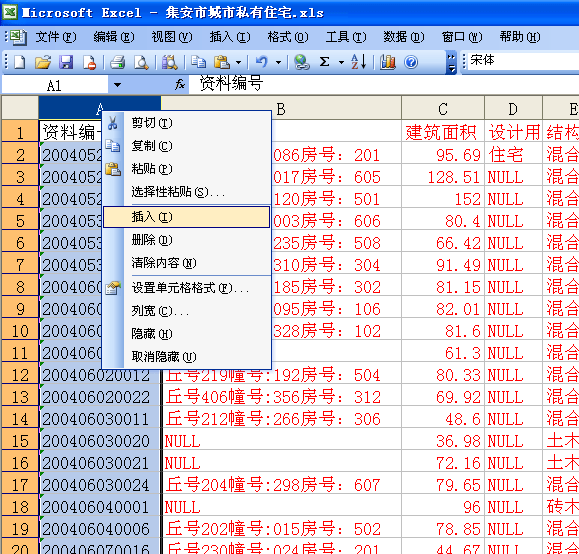579x554 pixels.
Task: Click the 住宅 cell in column D
Action: click(x=513, y=154)
